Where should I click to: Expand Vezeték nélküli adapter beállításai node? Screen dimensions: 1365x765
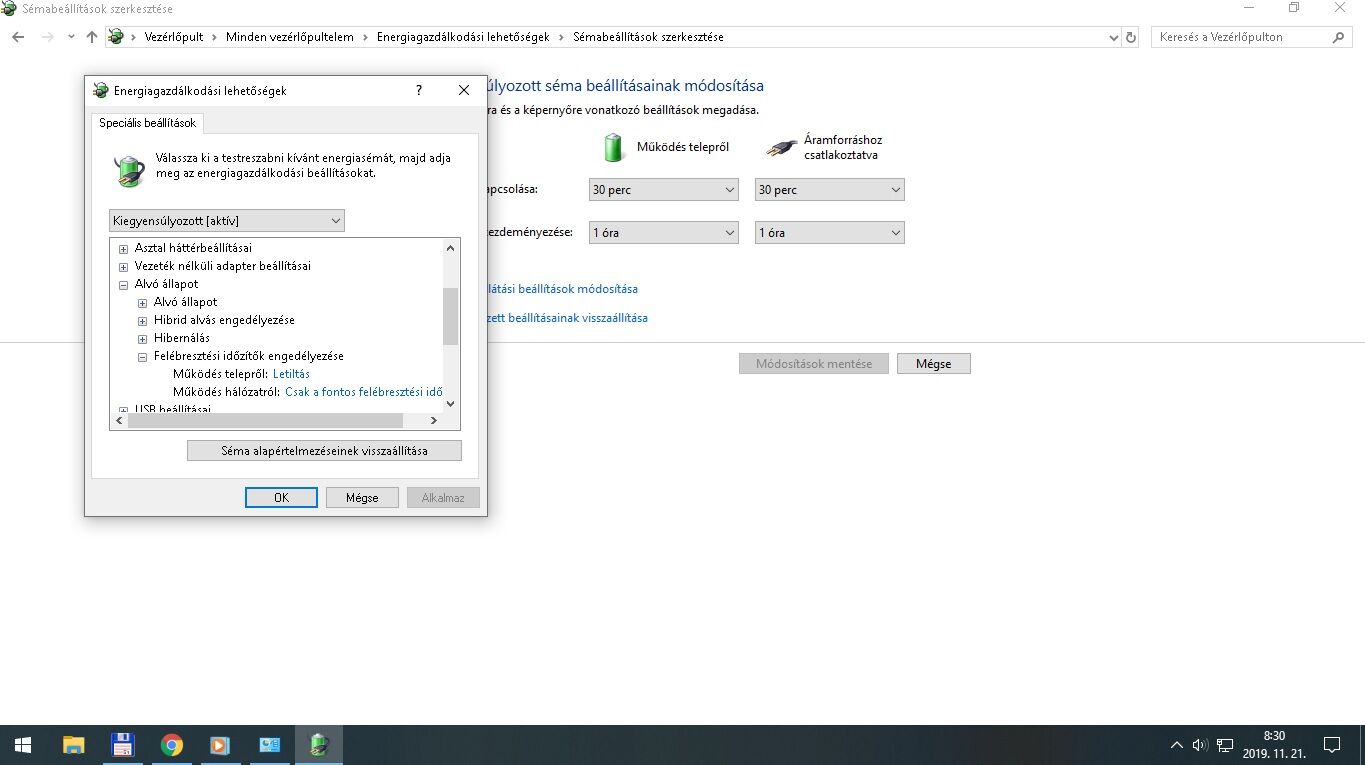coord(124,266)
